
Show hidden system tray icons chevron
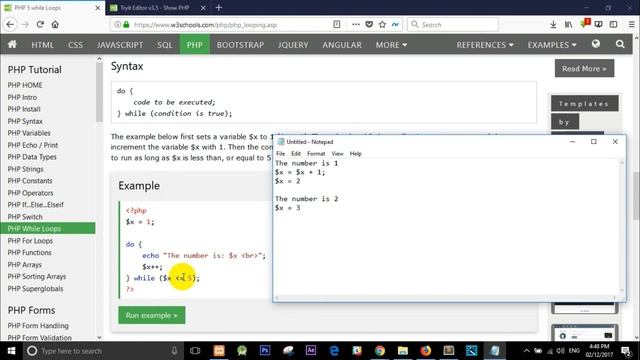click(527, 351)
